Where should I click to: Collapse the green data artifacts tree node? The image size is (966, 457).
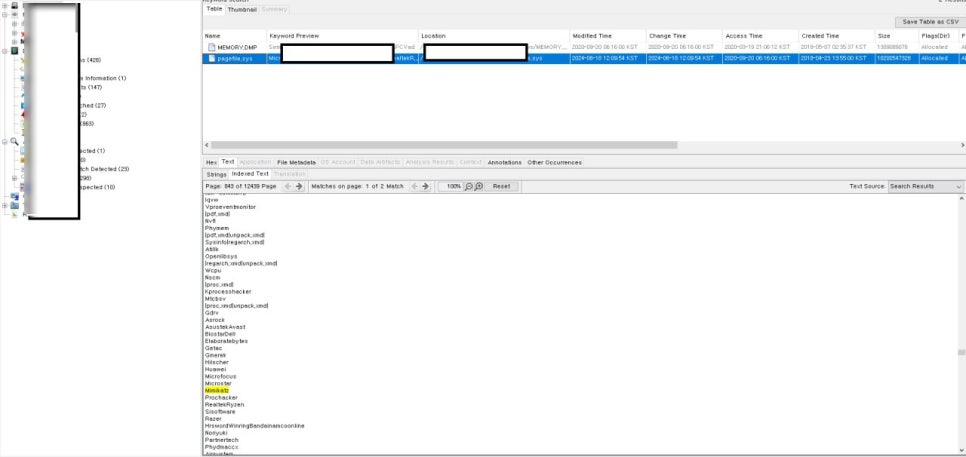(6, 51)
